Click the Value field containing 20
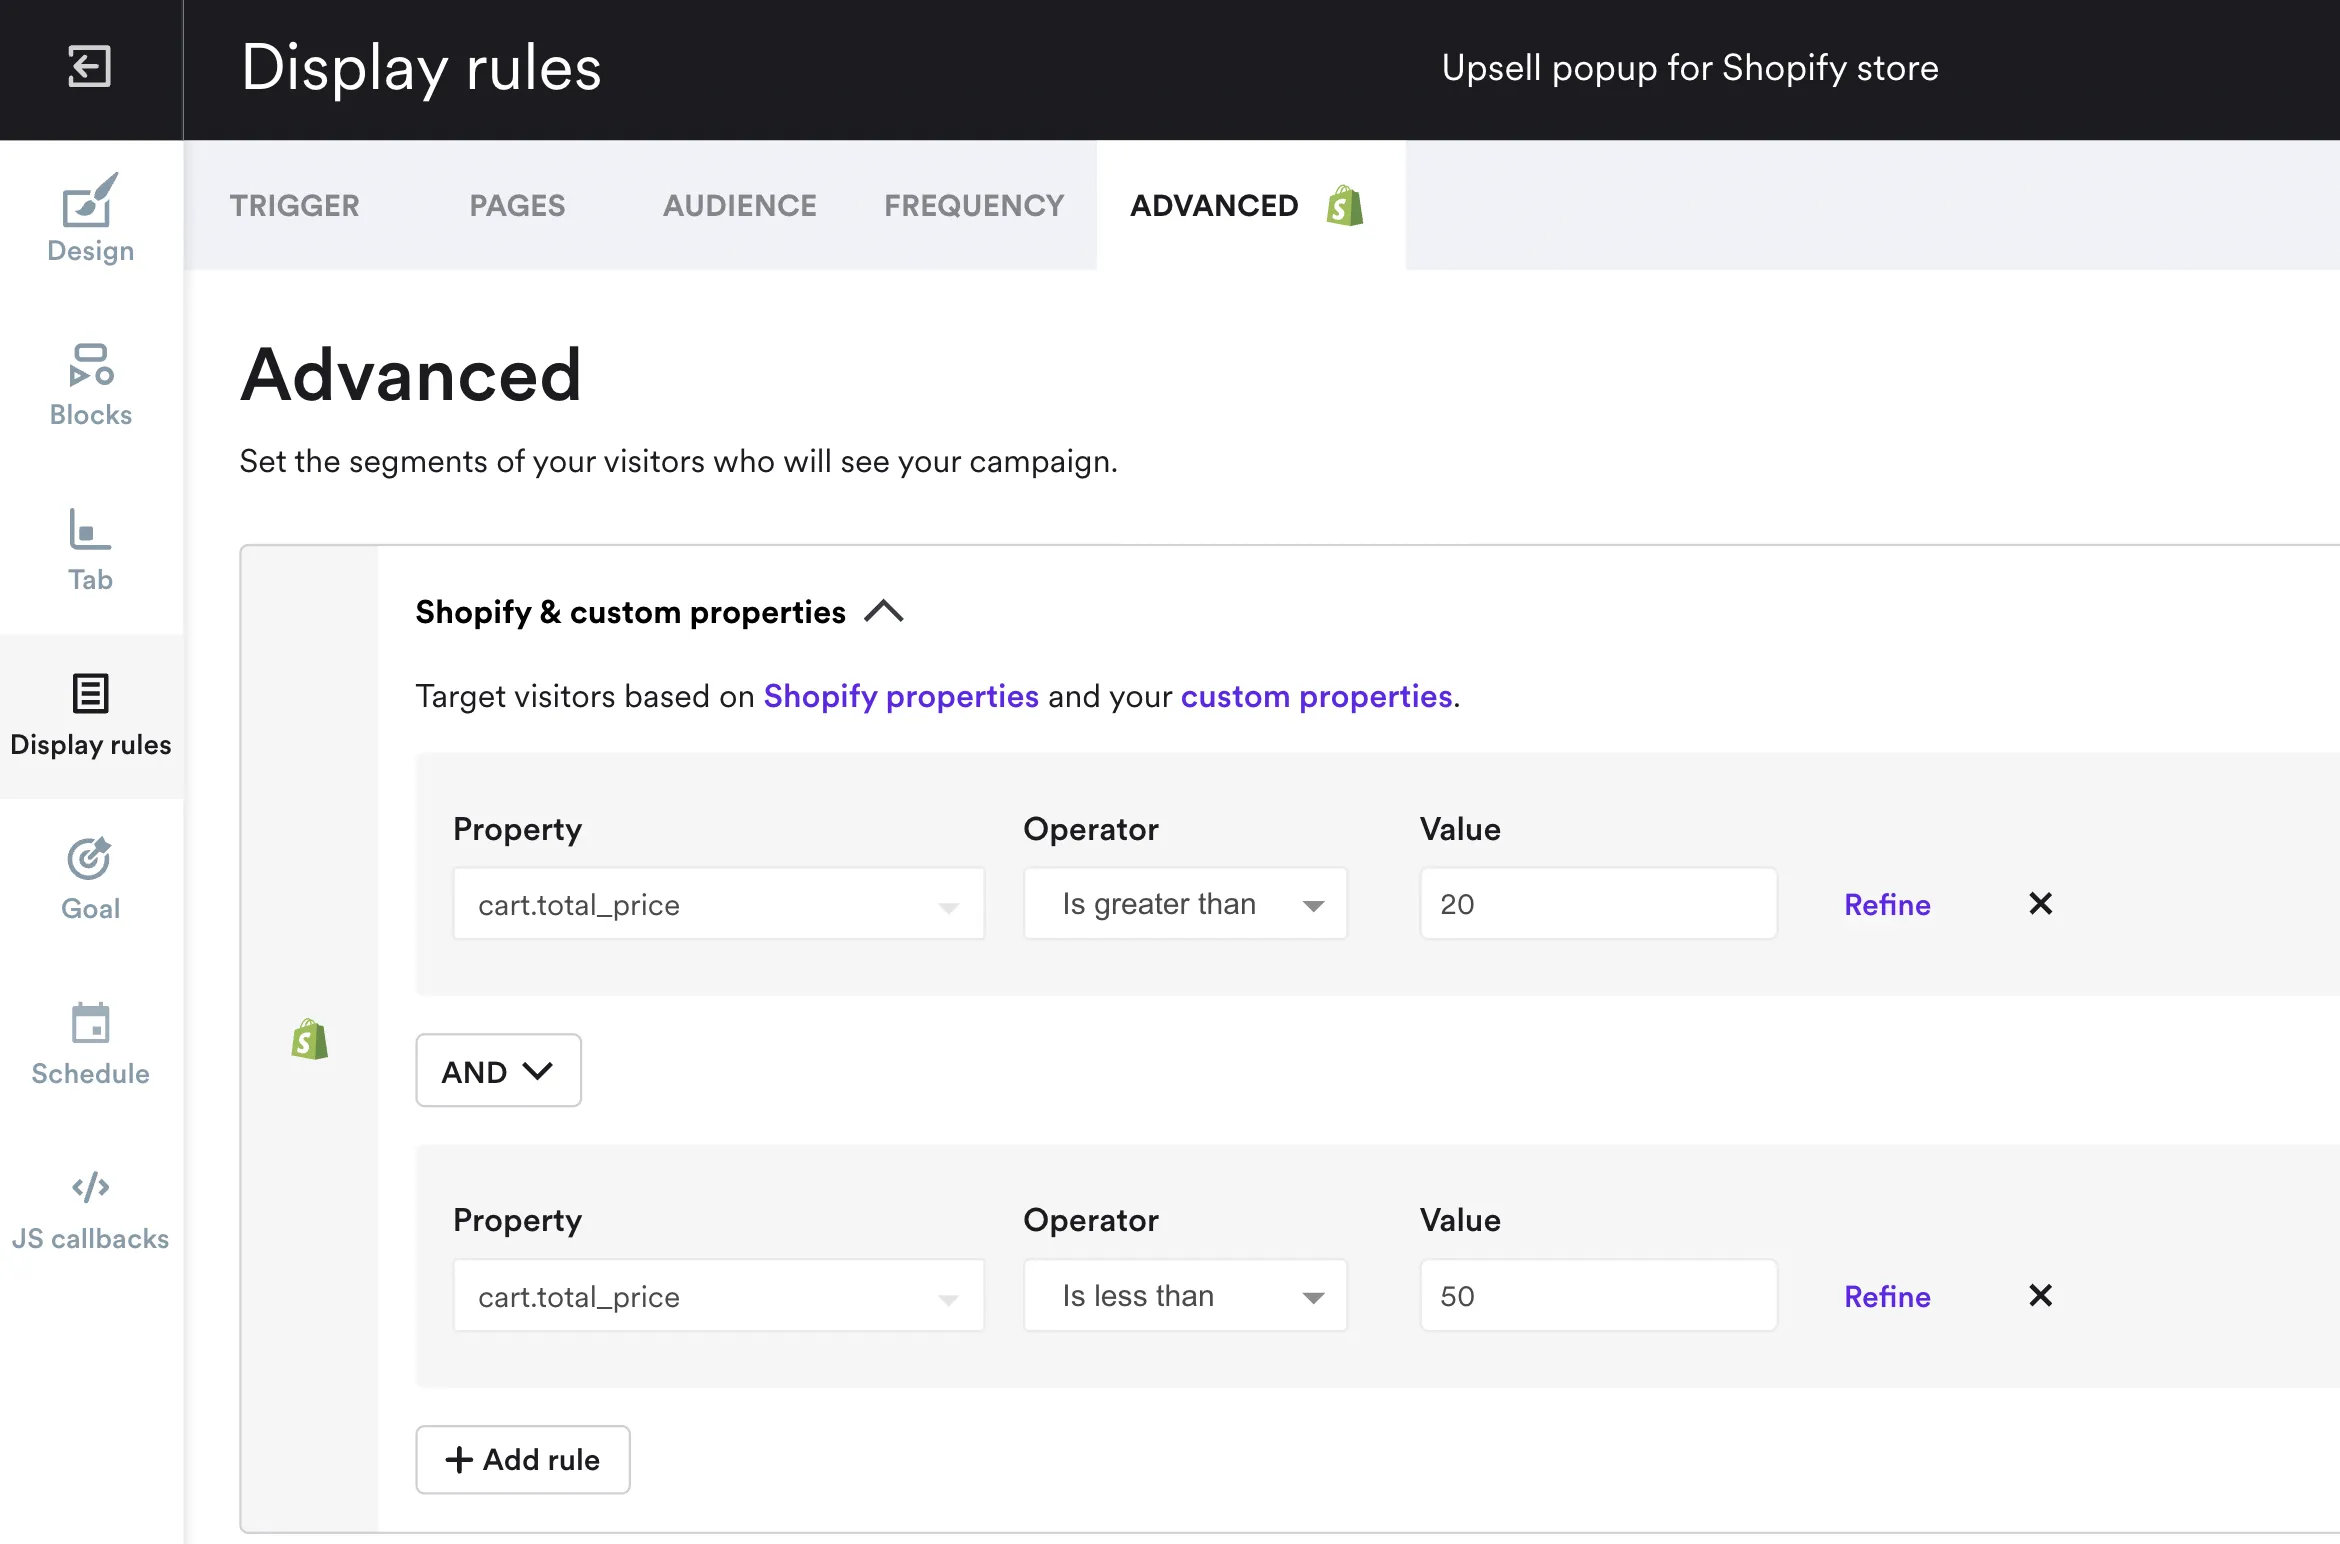The image size is (2340, 1544). [1596, 903]
